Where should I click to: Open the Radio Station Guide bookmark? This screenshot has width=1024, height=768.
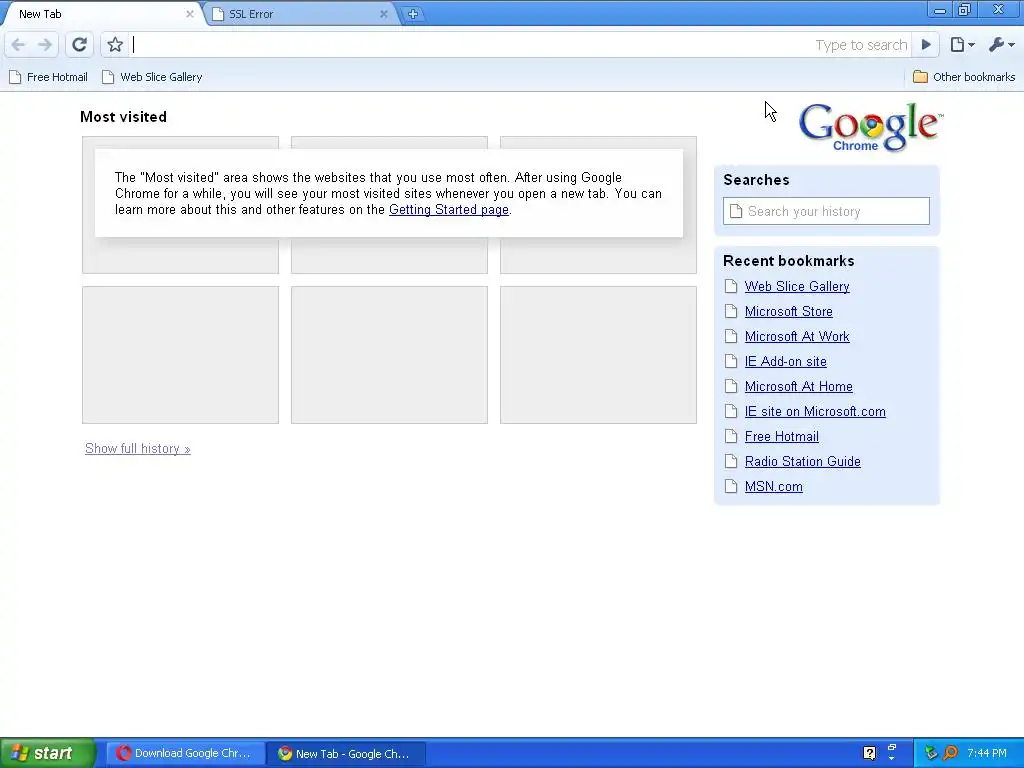[x=802, y=462]
